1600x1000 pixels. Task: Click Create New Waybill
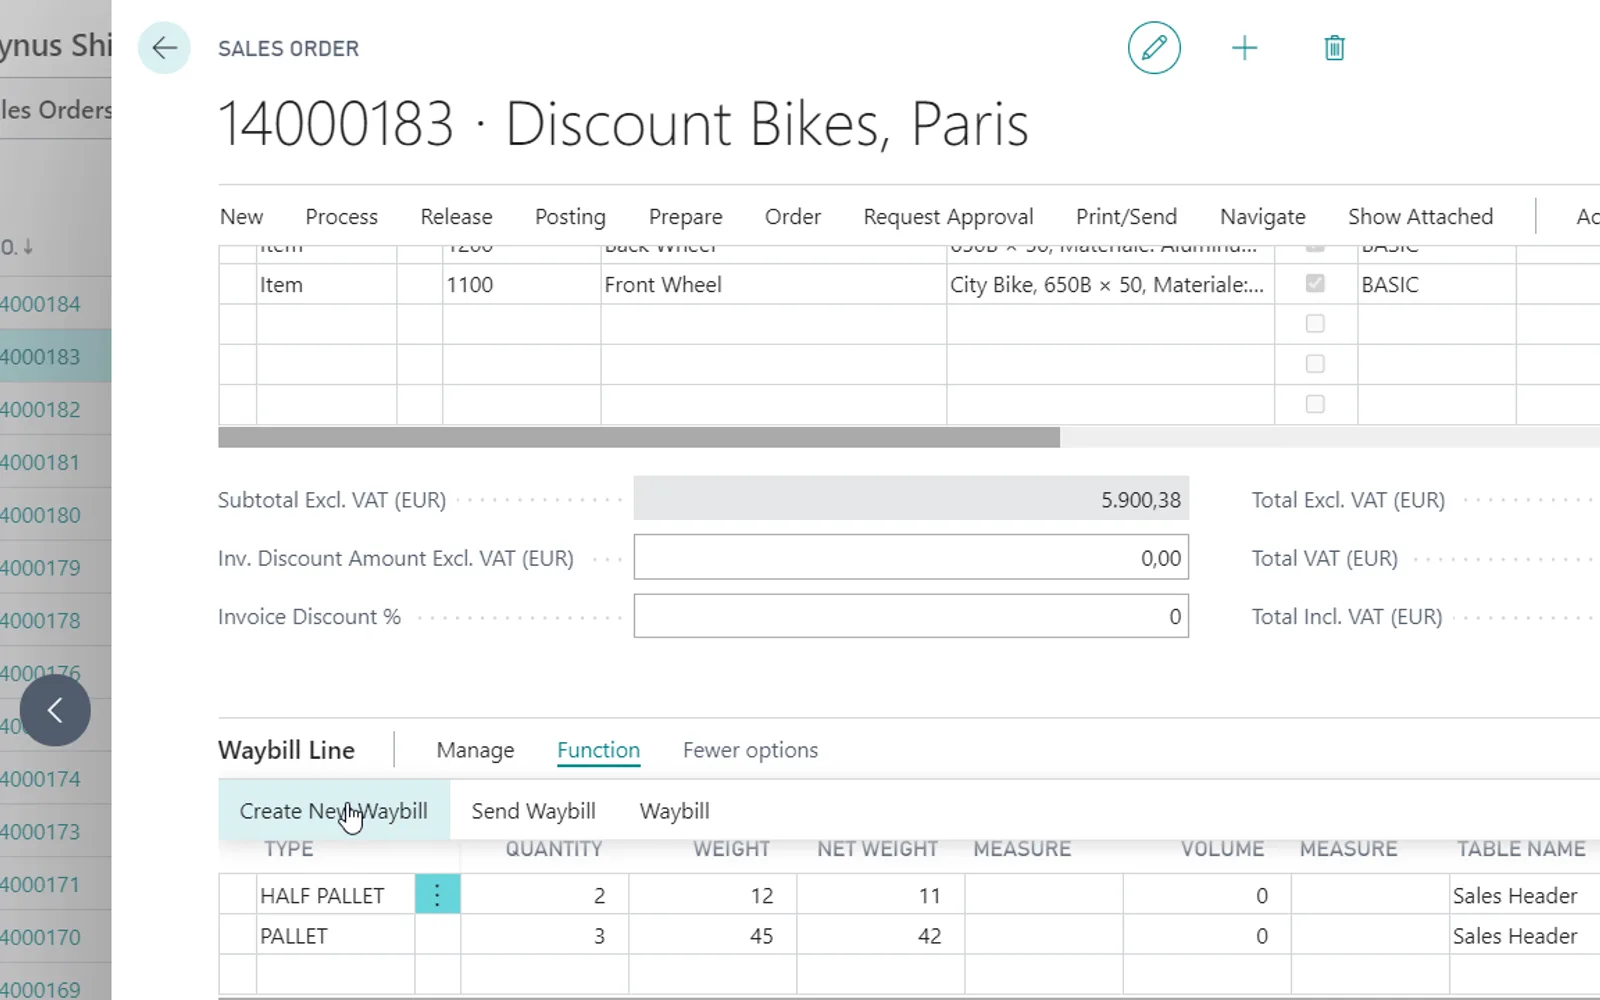pos(334,811)
